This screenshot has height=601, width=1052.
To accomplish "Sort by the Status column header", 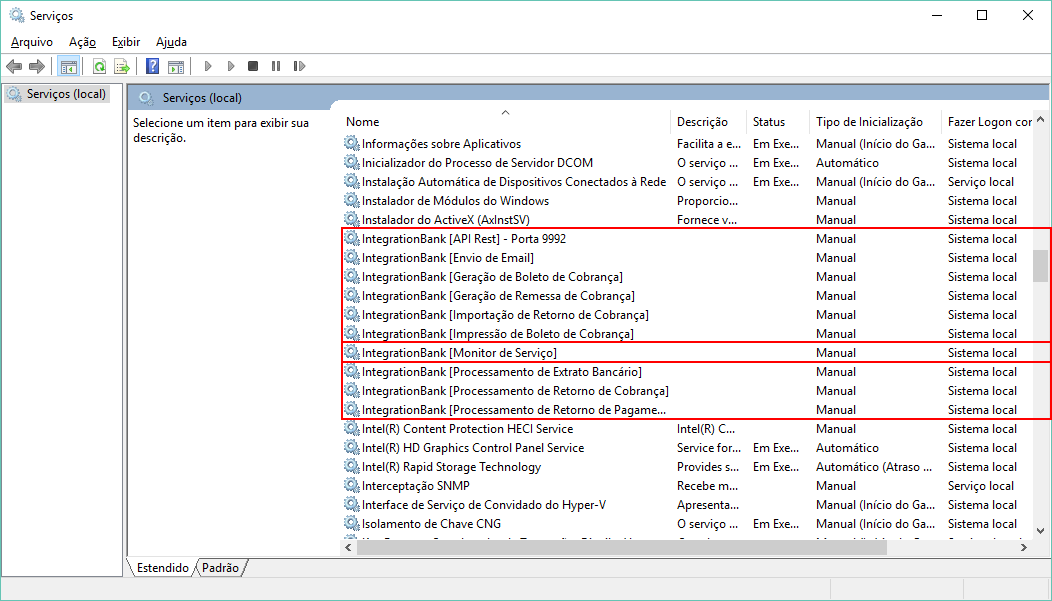I will coord(777,121).
